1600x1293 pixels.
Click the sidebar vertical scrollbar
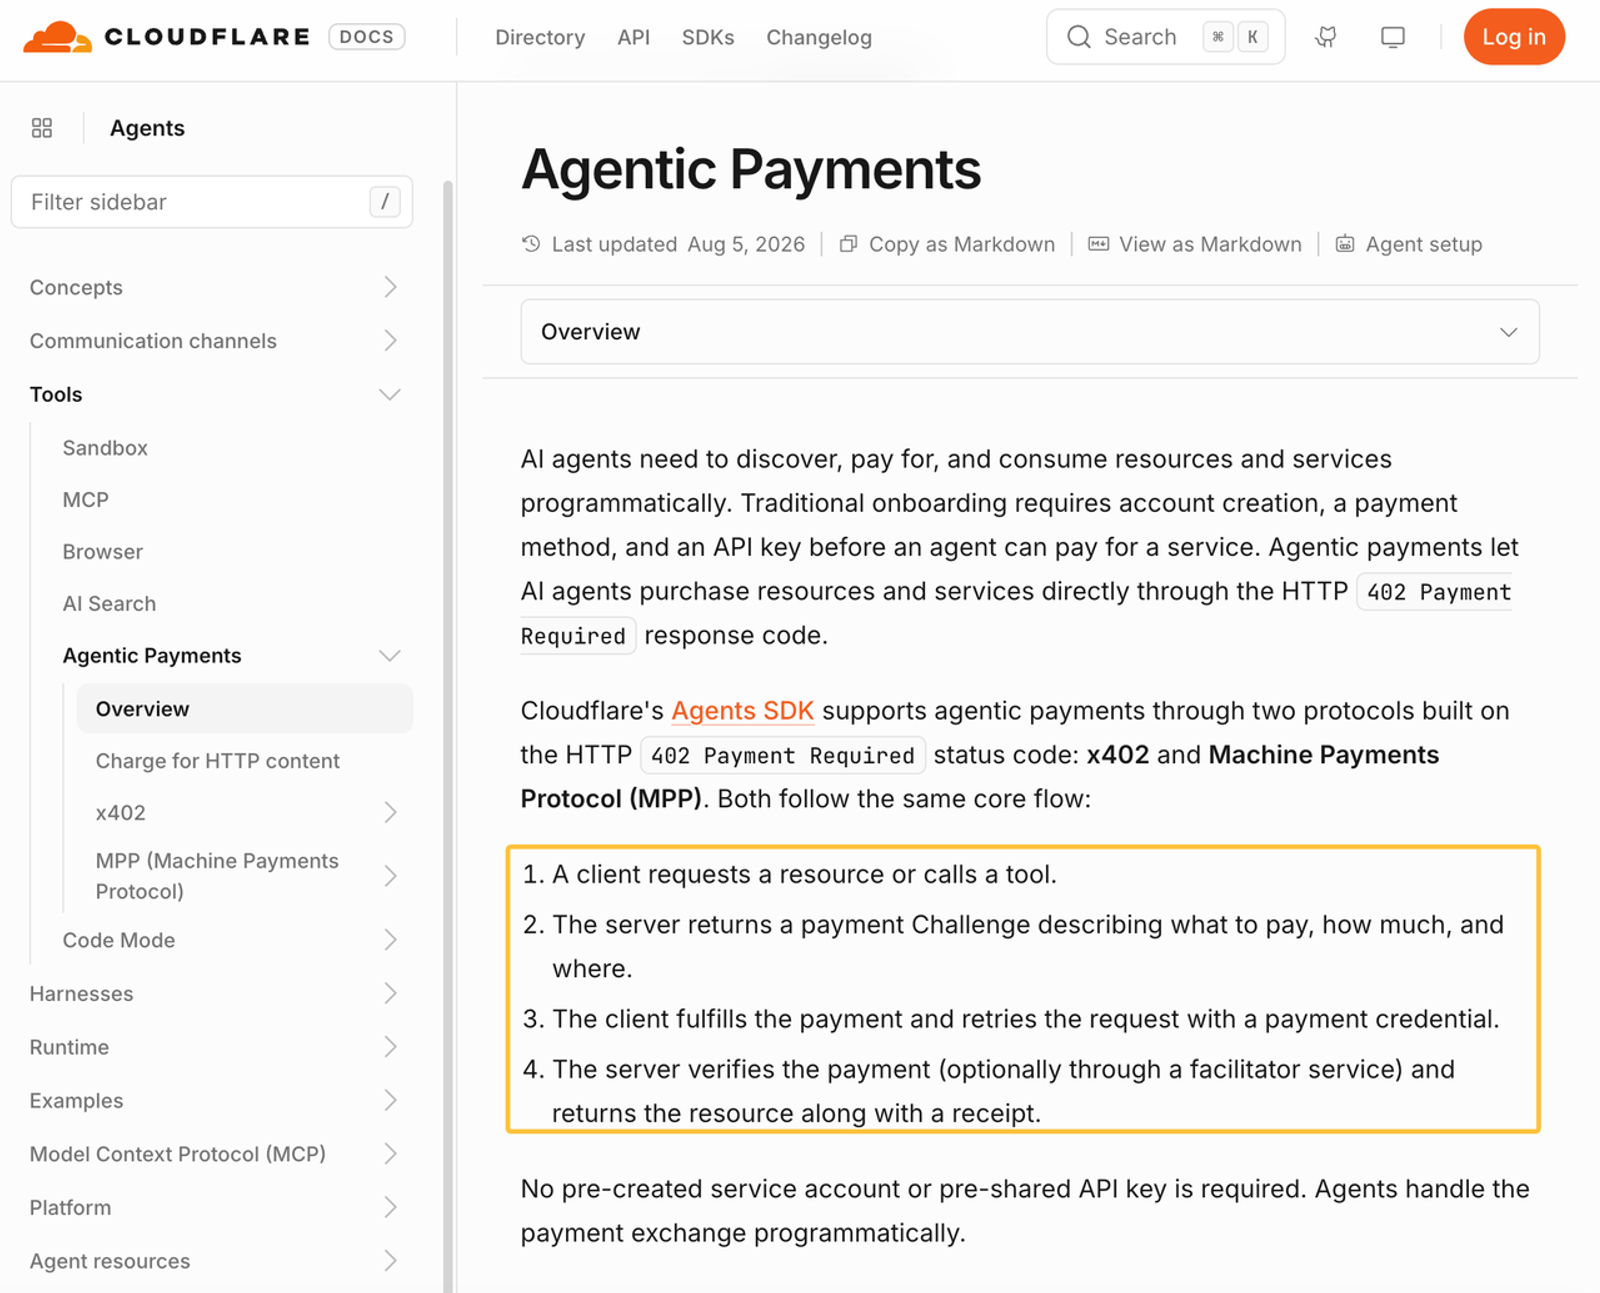449,735
